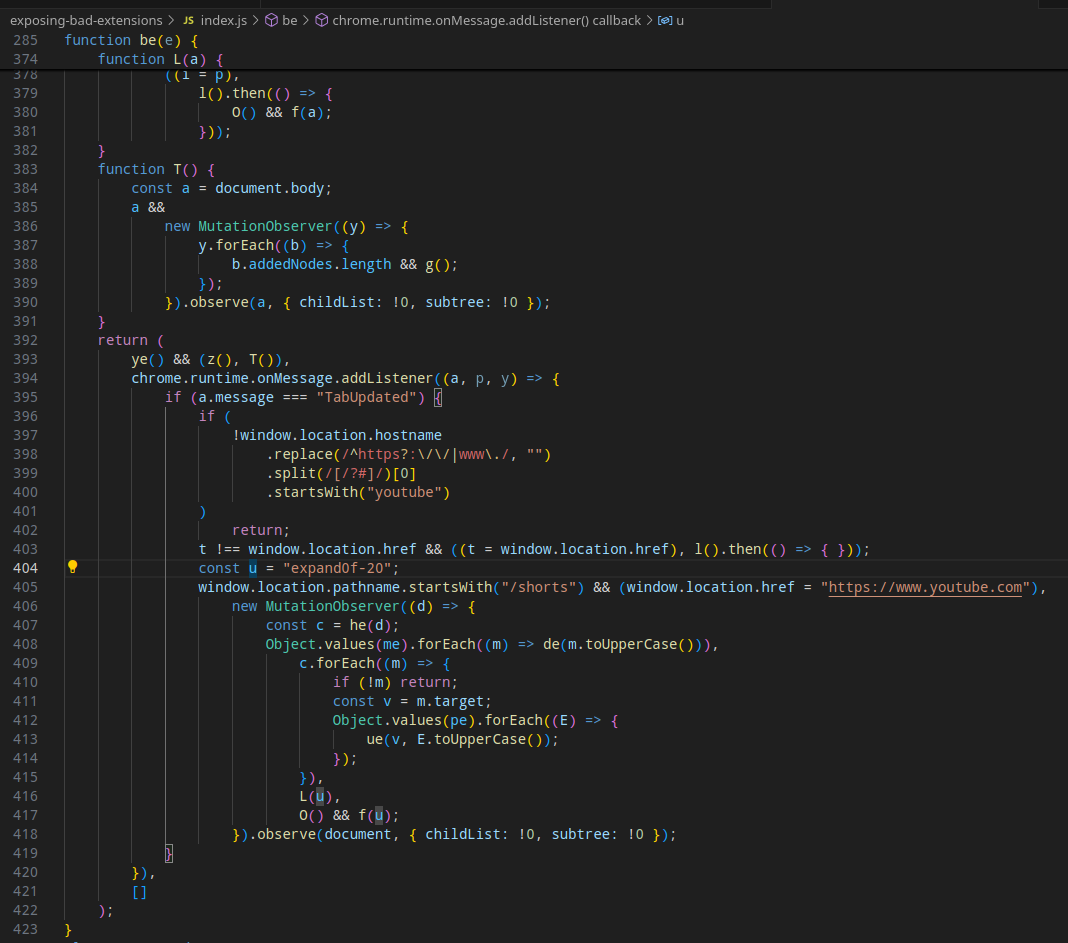Click the JS file icon in breadcrumb
The image size is (1068, 943).
pos(188,20)
